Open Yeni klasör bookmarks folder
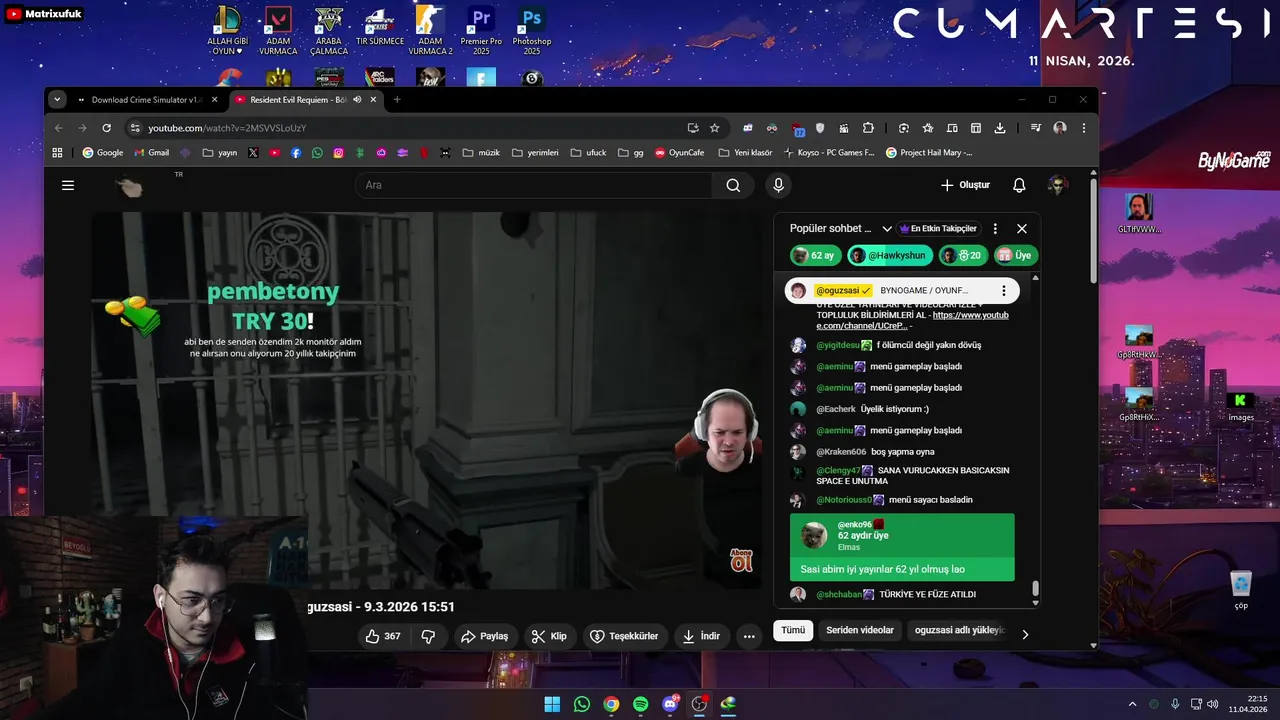Screen dimensions: 1280x720 744,153
